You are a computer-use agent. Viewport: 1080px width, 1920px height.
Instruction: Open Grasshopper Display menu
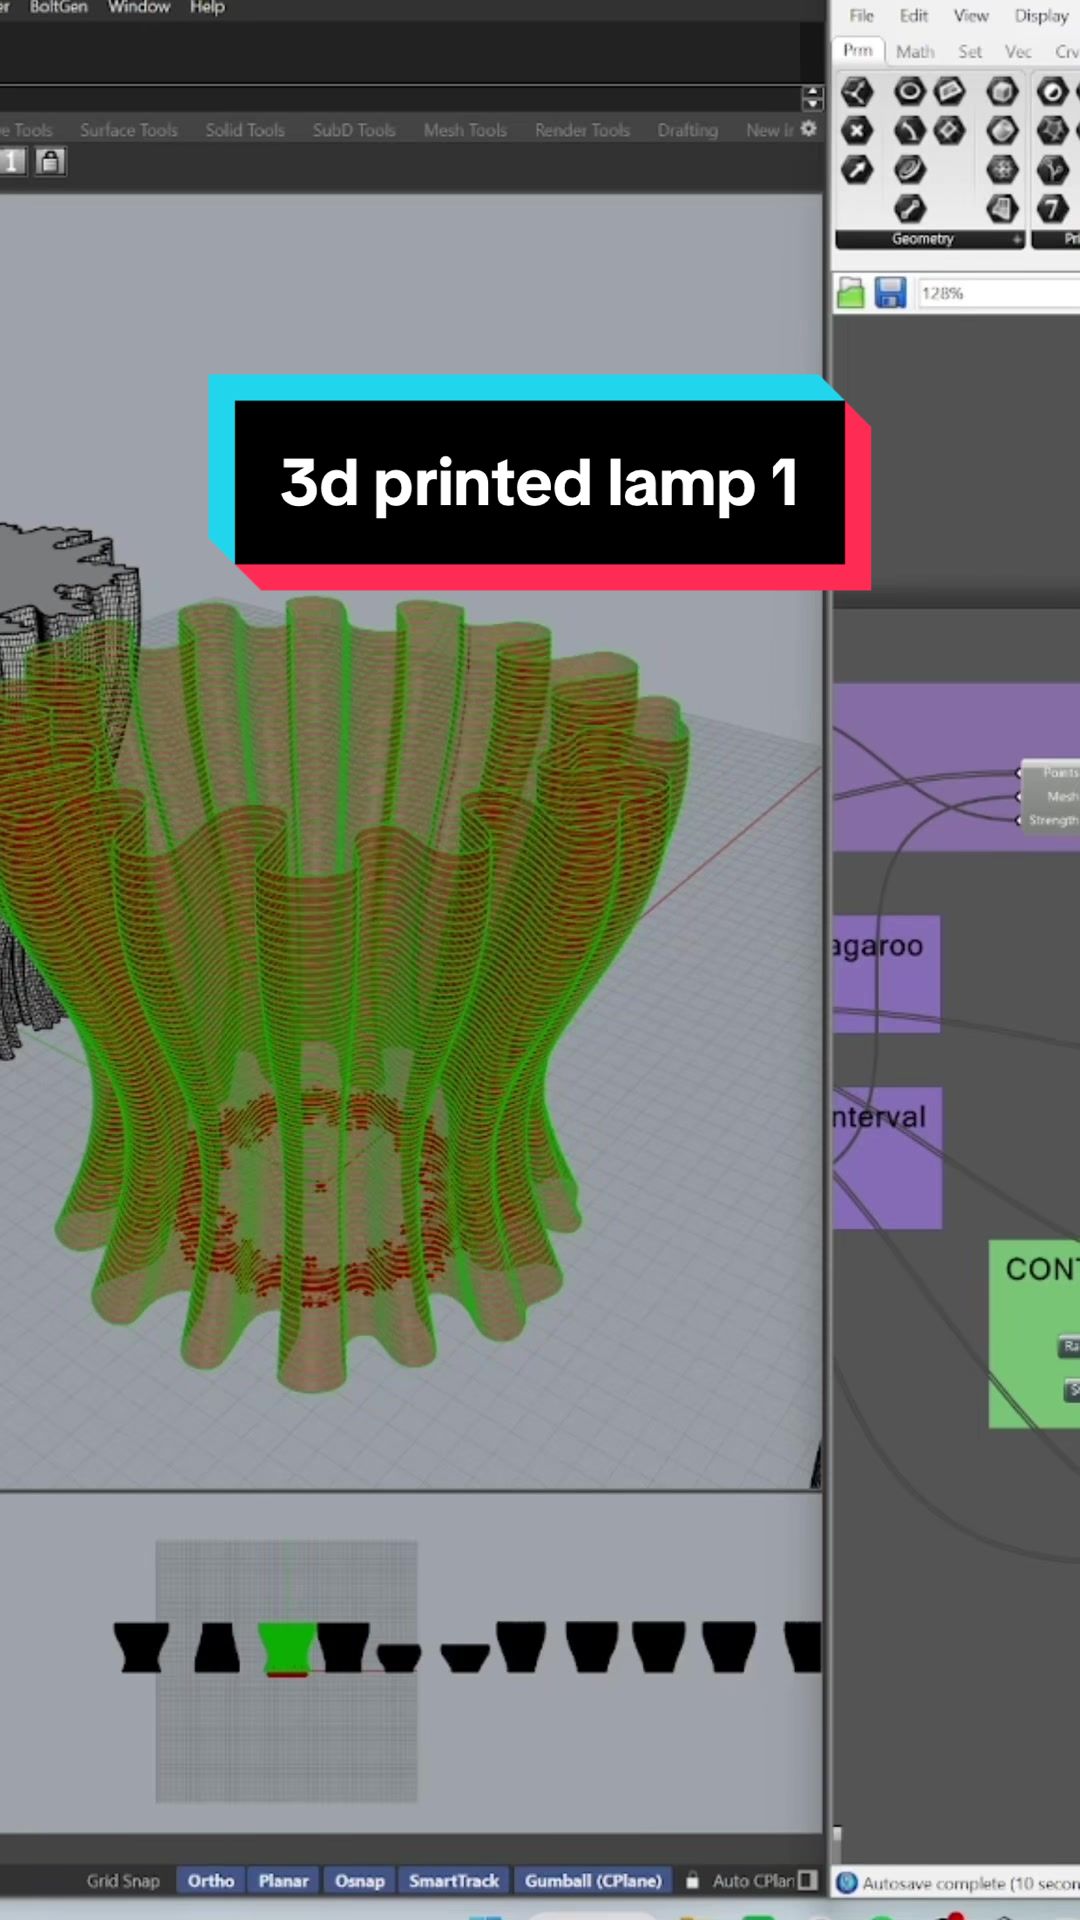coord(1041,16)
